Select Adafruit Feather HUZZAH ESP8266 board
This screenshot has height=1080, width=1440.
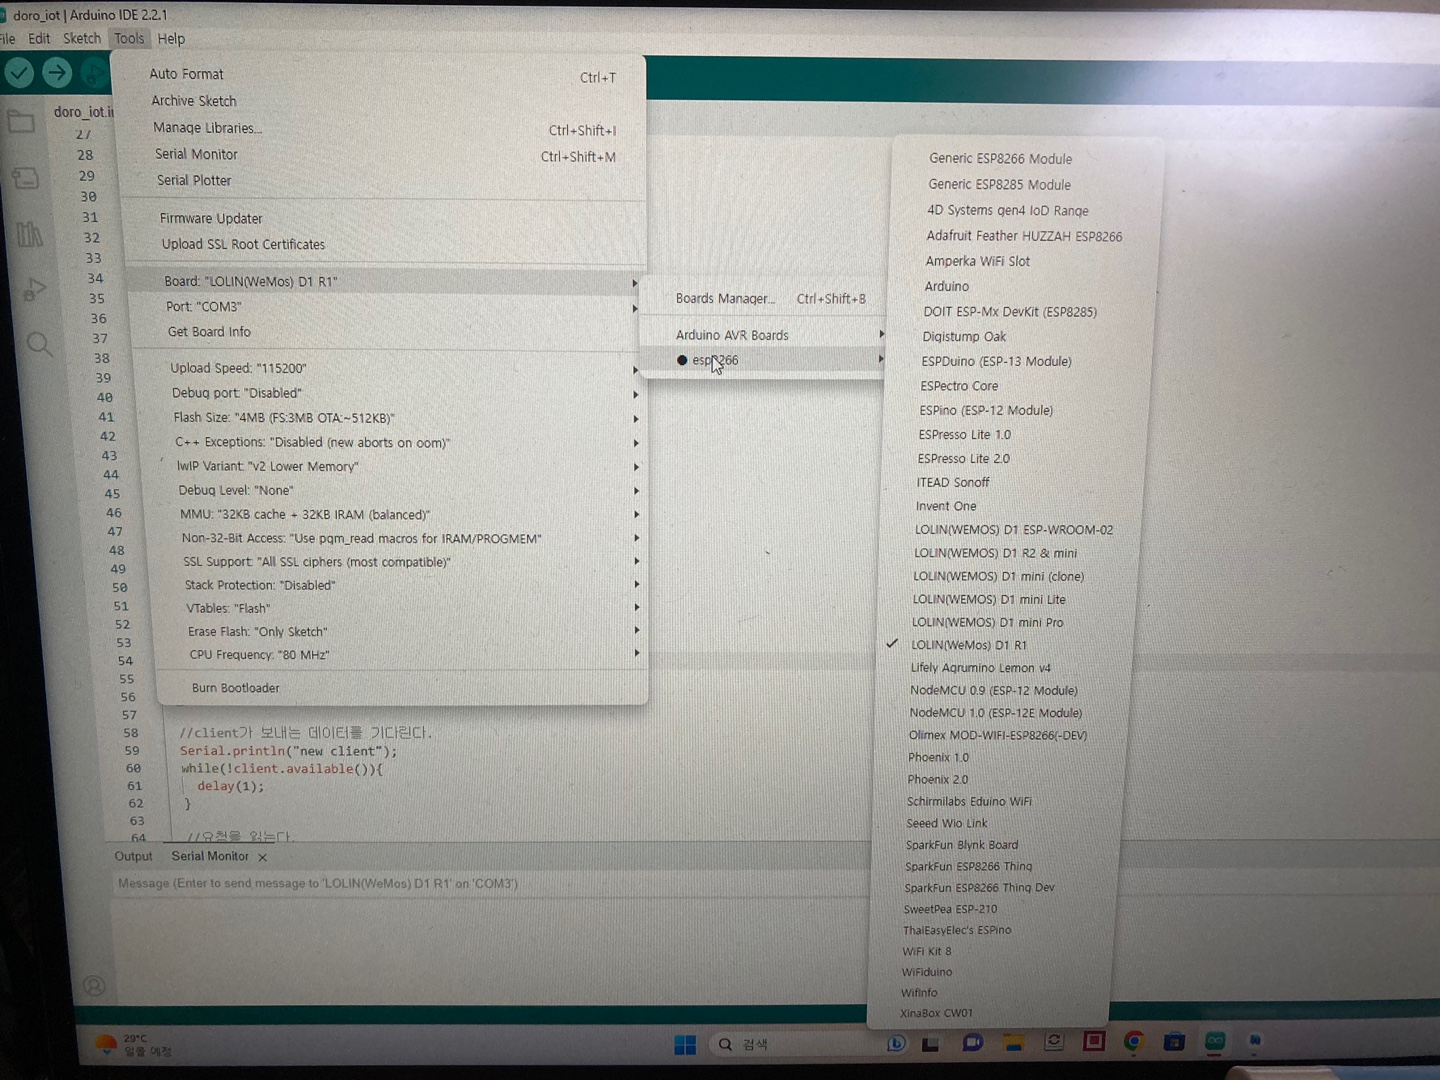click(x=1024, y=236)
